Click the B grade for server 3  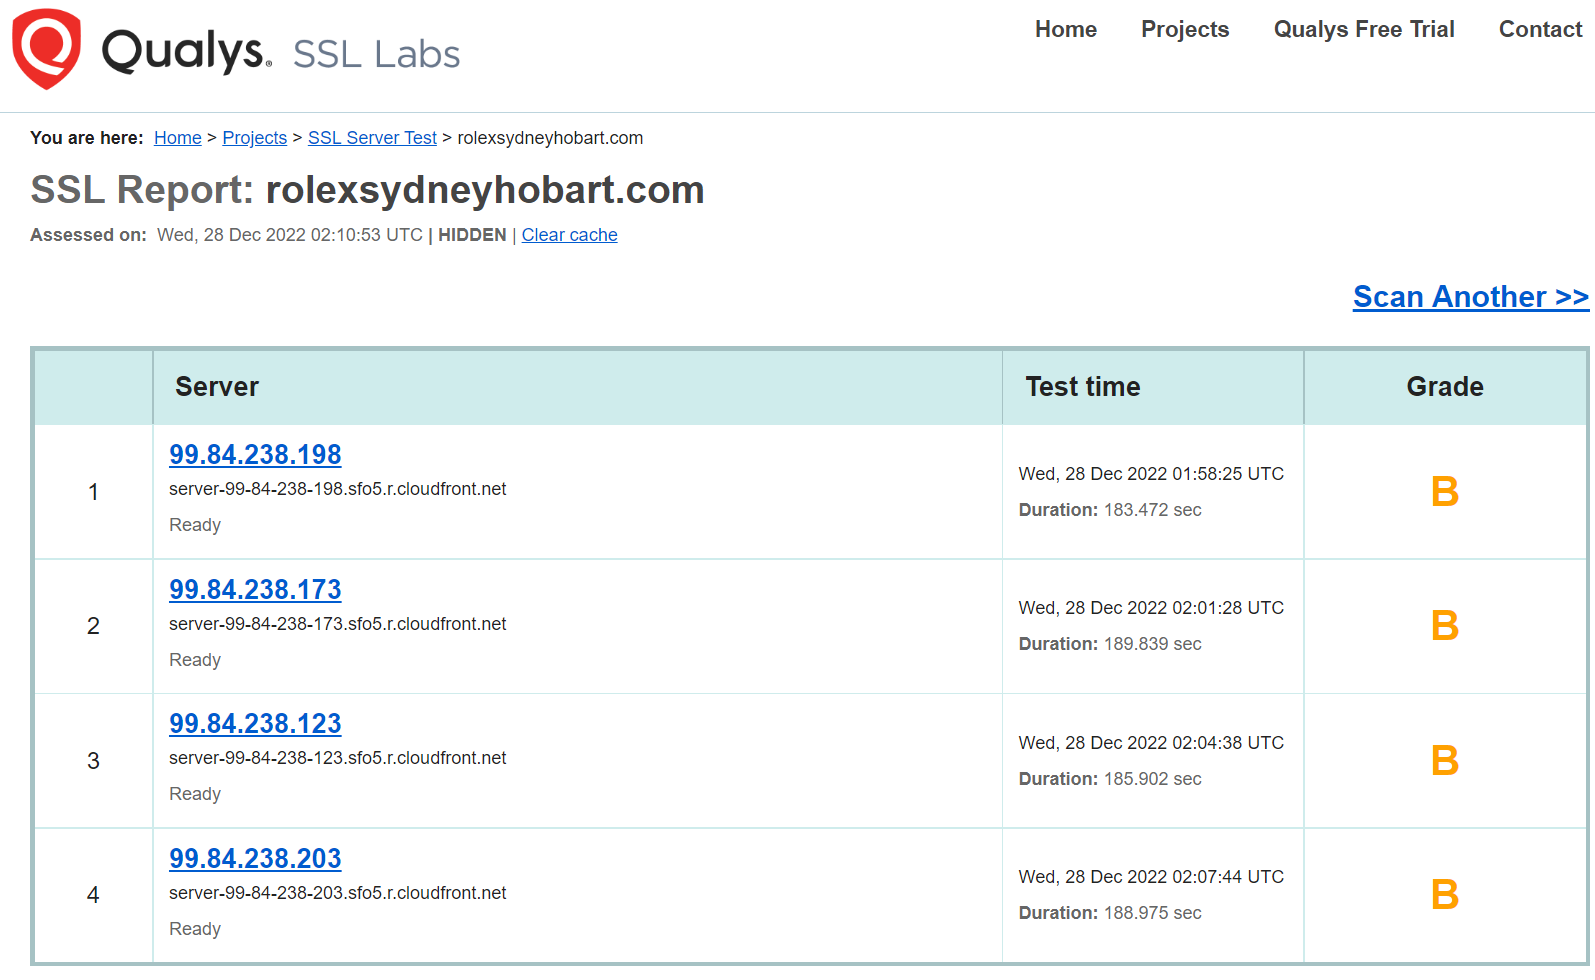pyautogui.click(x=1444, y=761)
